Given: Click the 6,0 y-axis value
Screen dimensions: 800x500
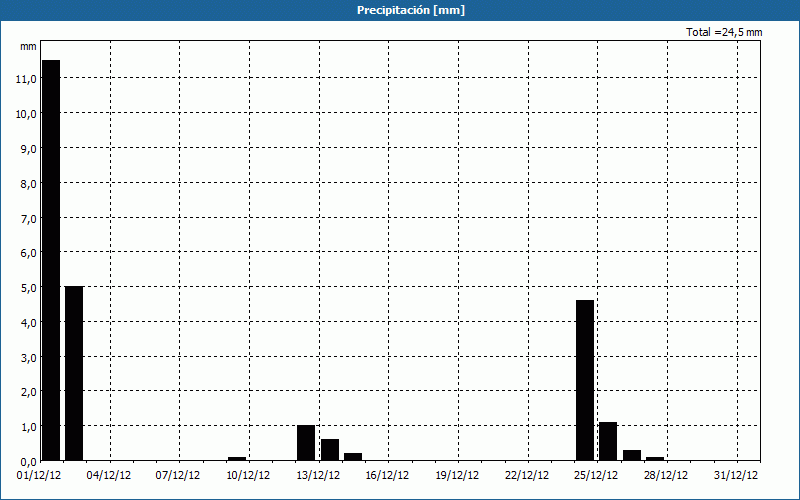Looking at the screenshot, I should coord(28,253).
